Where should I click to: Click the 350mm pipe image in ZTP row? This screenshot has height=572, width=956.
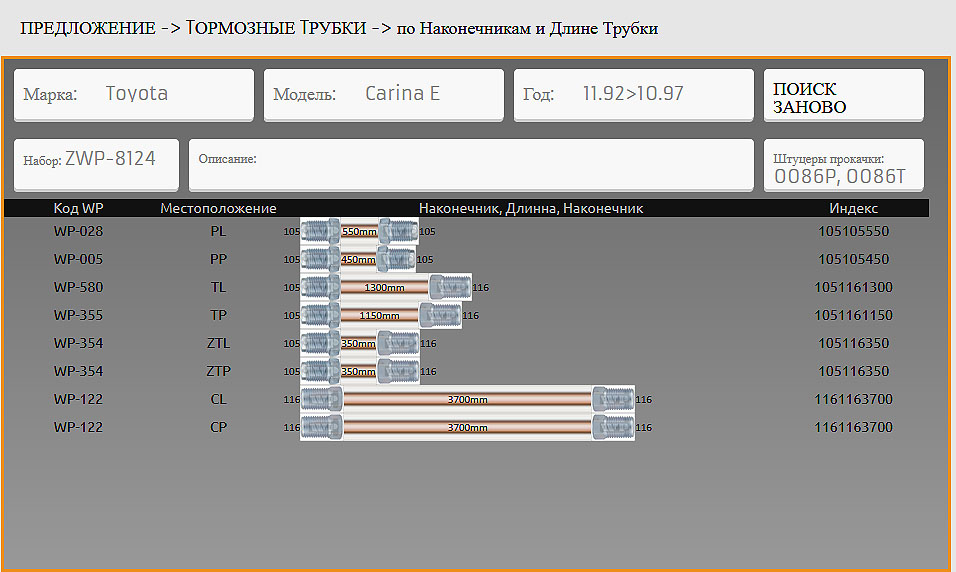point(359,372)
